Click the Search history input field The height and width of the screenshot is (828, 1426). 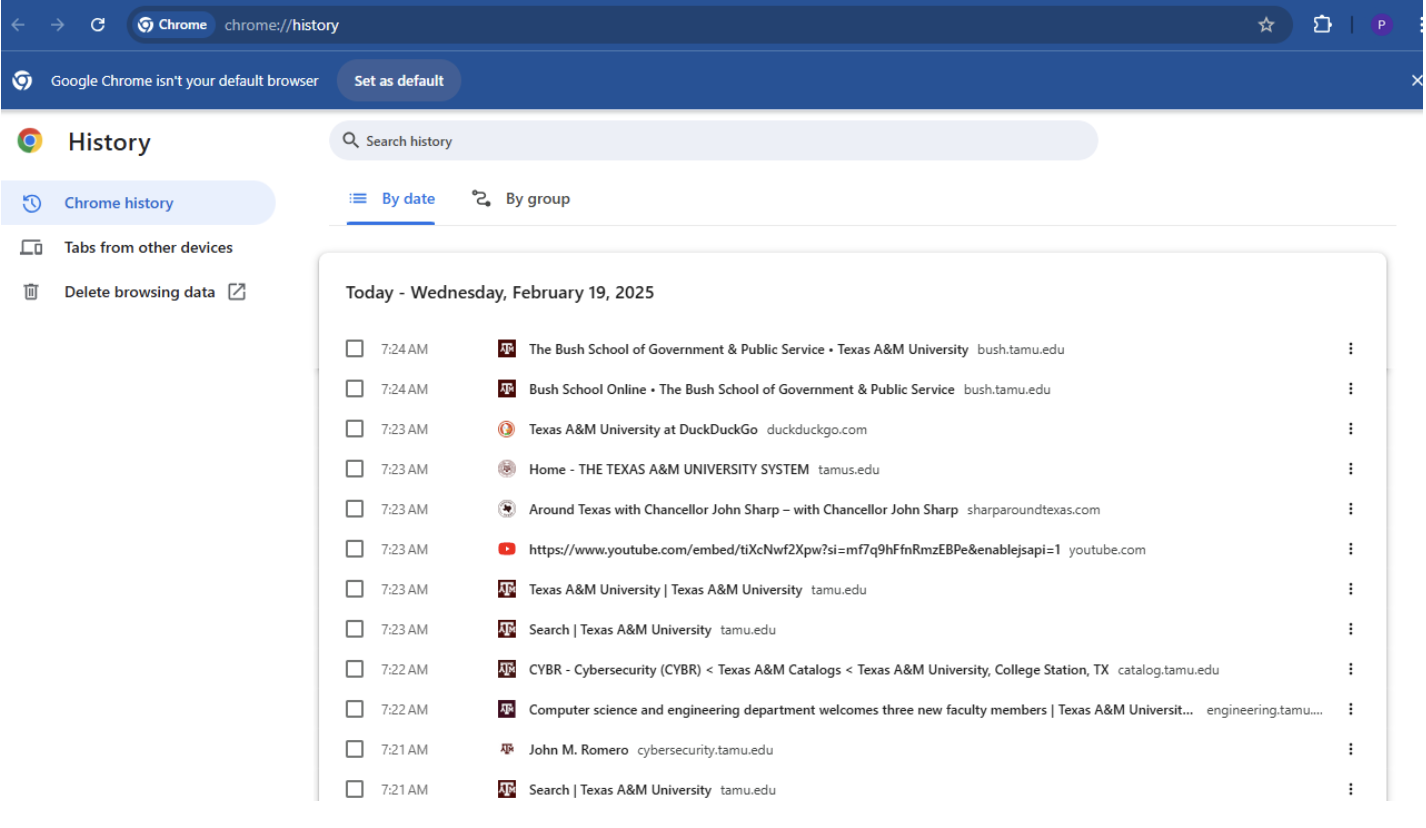pyautogui.click(x=713, y=141)
